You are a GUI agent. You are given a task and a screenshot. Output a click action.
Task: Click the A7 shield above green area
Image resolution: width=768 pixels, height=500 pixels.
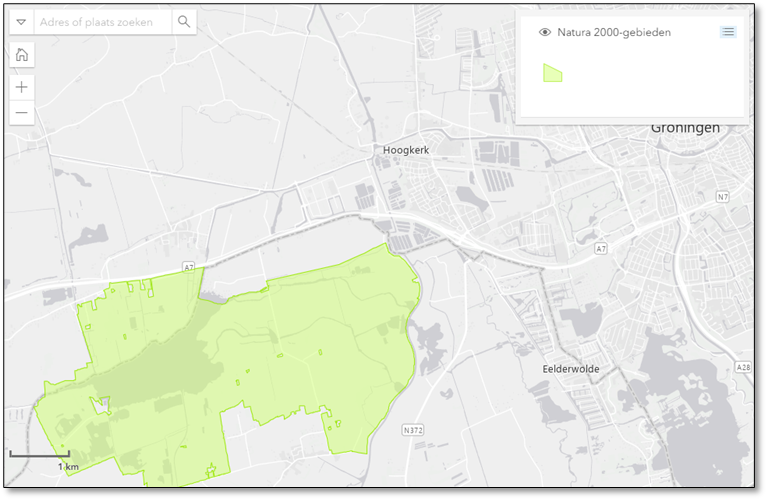coord(189,267)
